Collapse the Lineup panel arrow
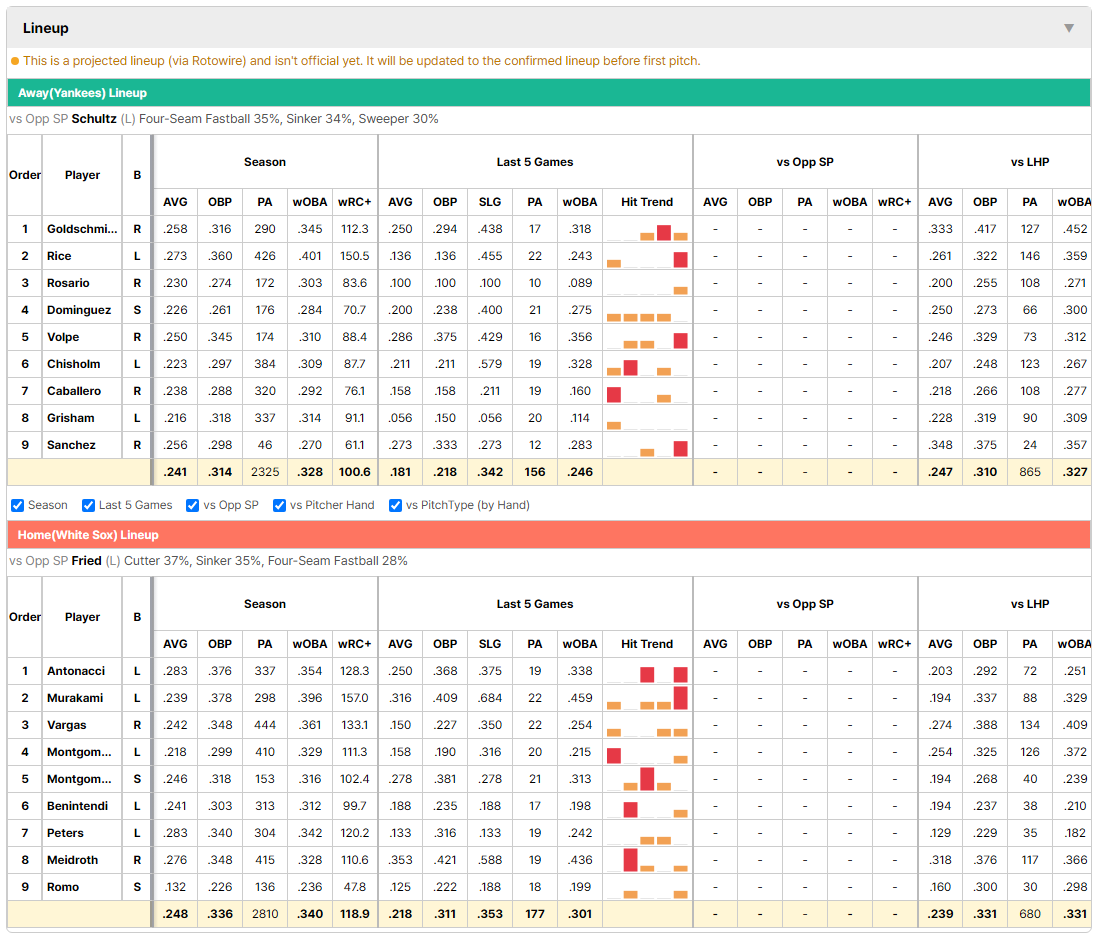Screen dimensions: 1098x939 click(1069, 28)
